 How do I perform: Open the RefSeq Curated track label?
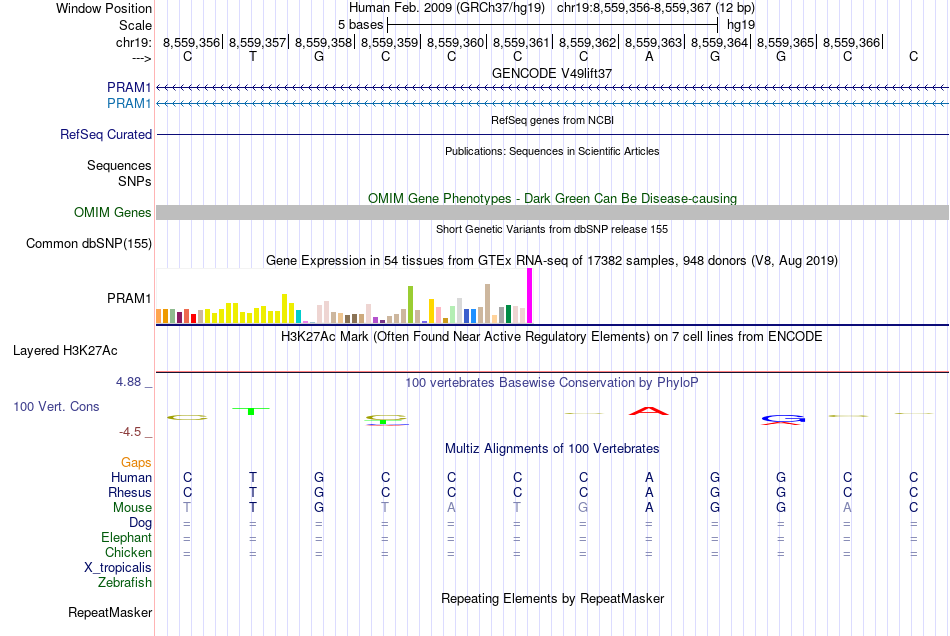[106, 134]
